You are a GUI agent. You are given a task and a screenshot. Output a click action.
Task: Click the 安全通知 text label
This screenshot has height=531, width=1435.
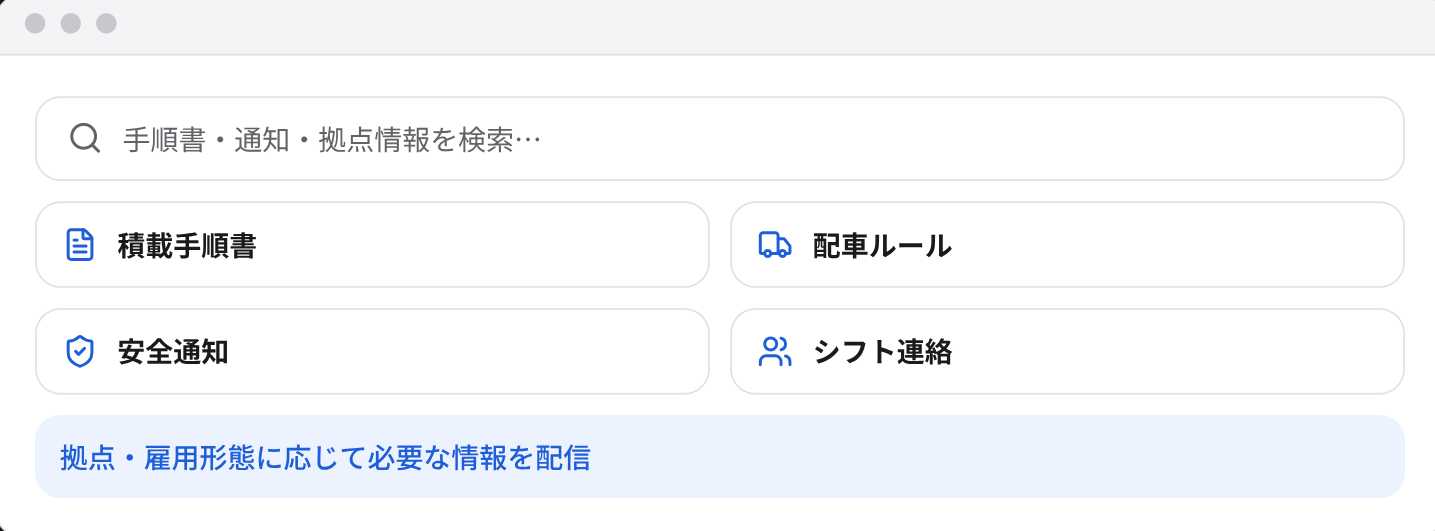(173, 351)
